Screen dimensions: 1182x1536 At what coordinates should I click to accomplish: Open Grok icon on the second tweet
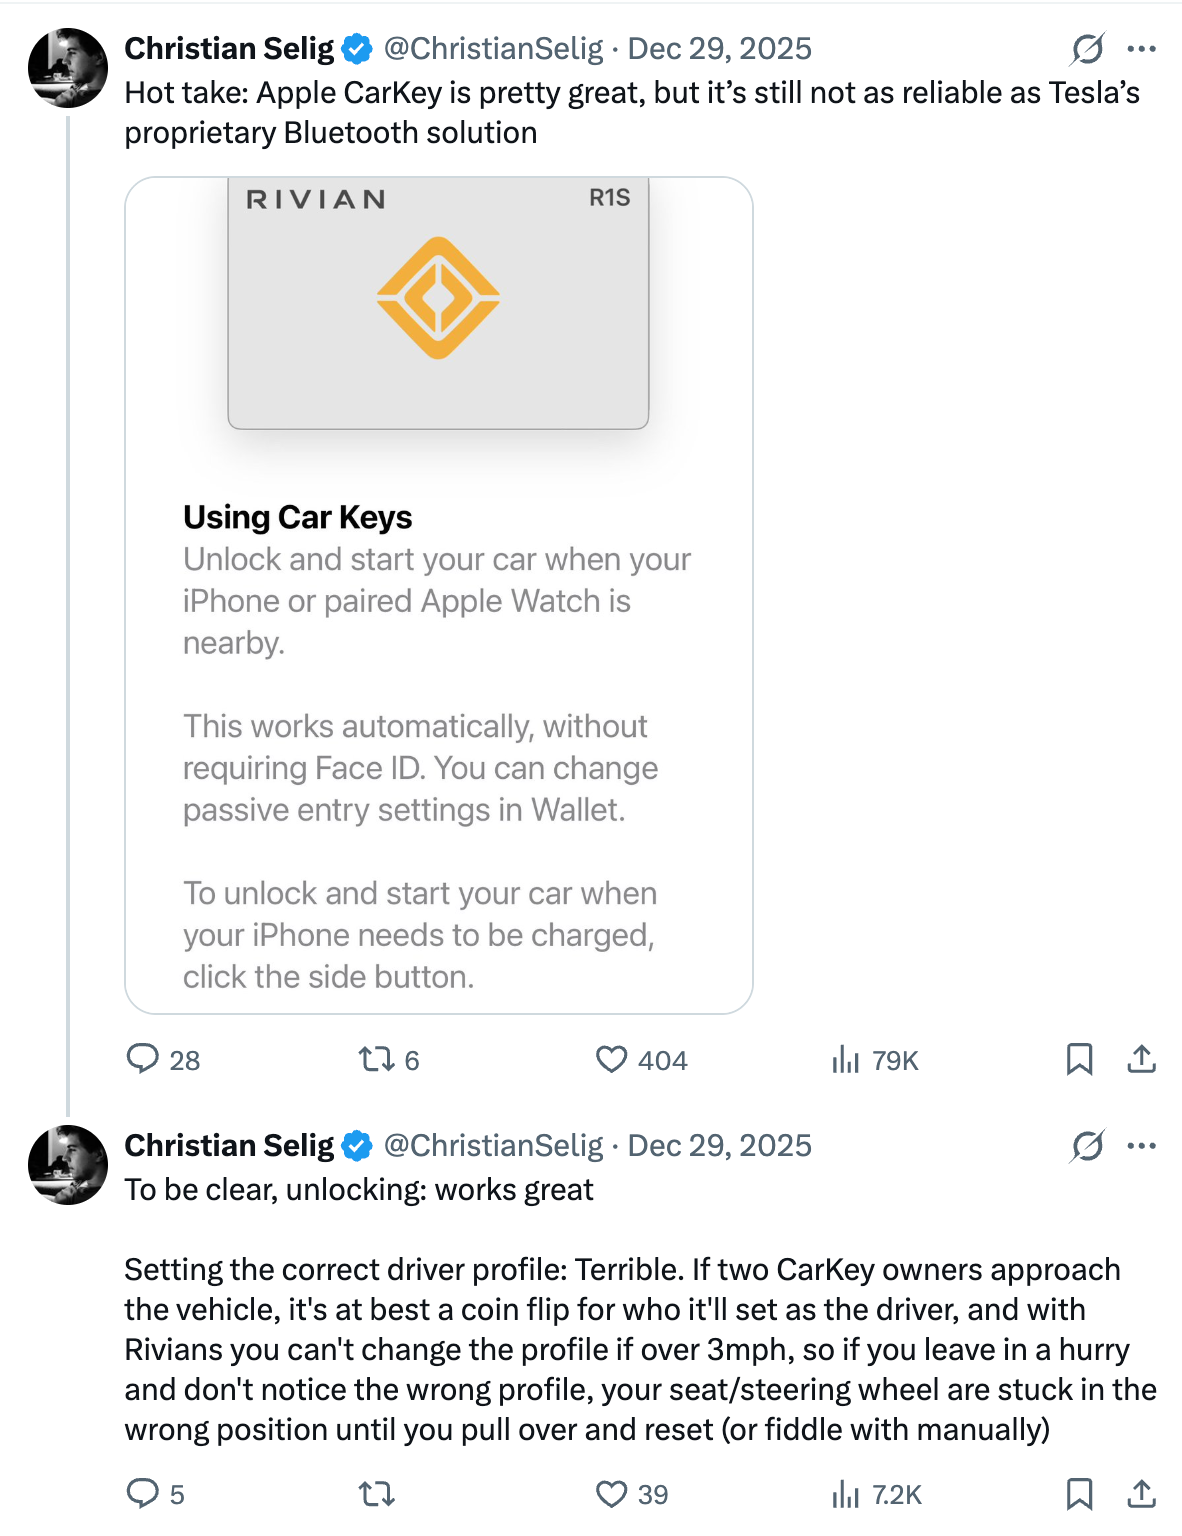coord(1087,1145)
